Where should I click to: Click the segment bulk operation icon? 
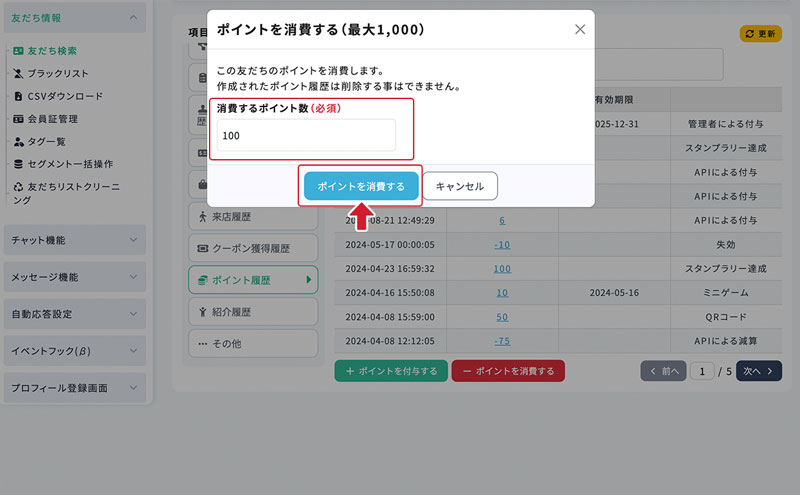[x=18, y=164]
